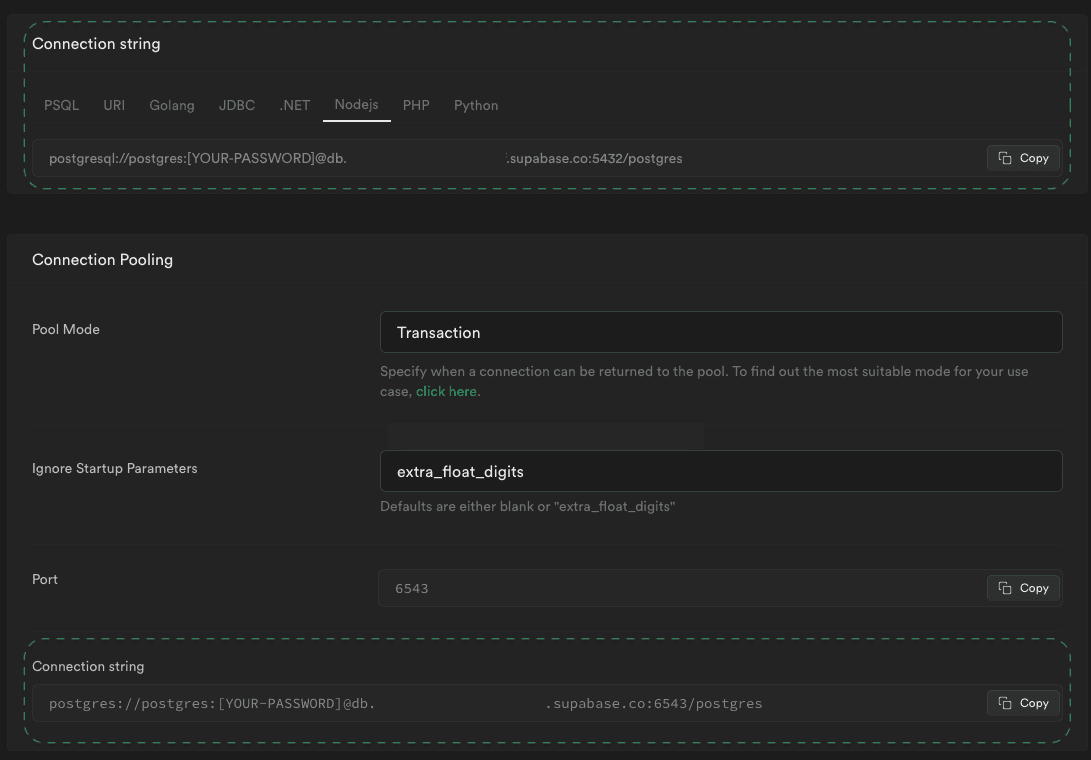Click the Pool Mode label

[x=66, y=329]
